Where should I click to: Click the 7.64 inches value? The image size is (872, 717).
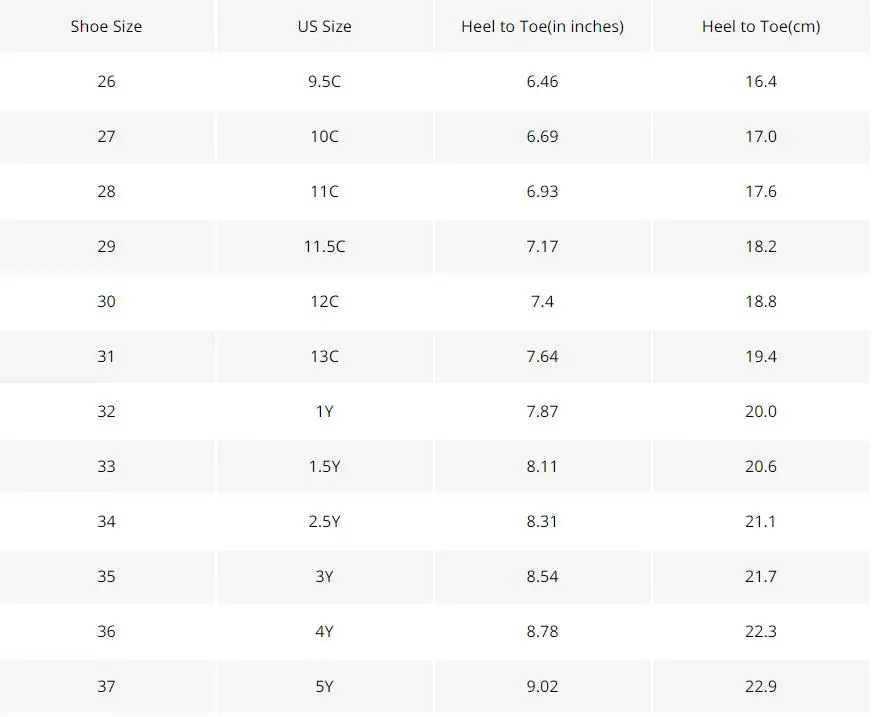pyautogui.click(x=542, y=357)
